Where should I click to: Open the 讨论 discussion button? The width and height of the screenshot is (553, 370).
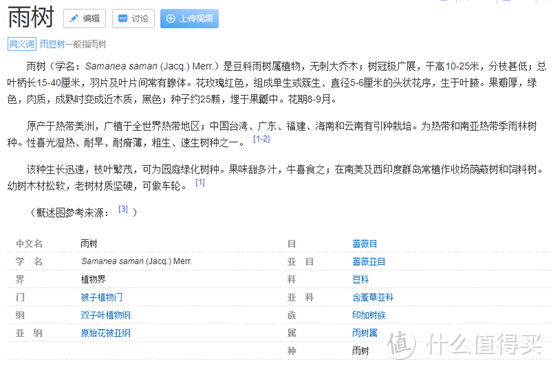click(x=133, y=18)
